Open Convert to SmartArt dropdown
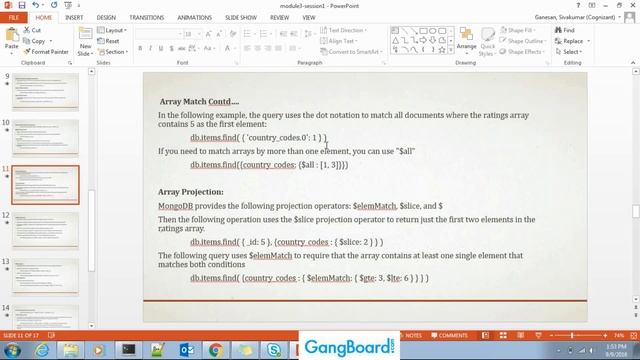 (351, 52)
